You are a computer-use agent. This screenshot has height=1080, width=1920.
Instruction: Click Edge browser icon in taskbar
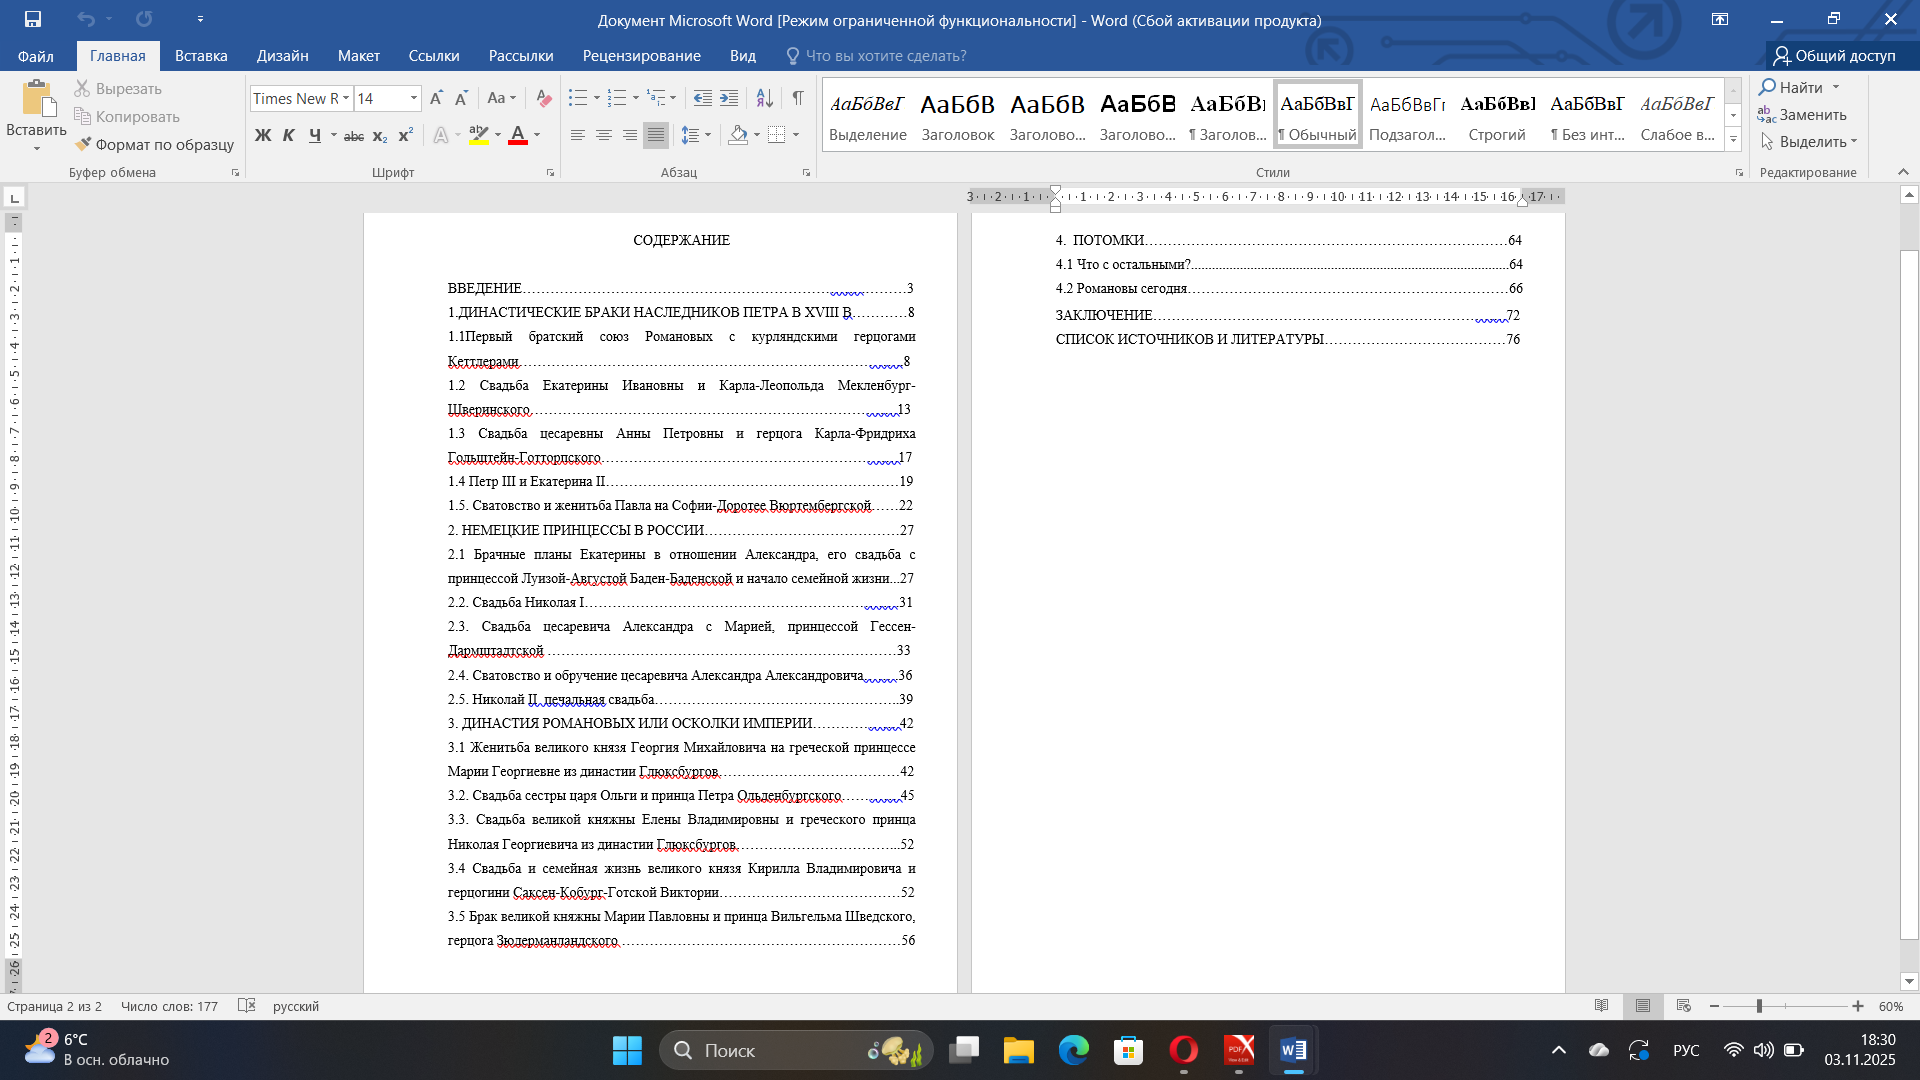tap(1074, 1050)
